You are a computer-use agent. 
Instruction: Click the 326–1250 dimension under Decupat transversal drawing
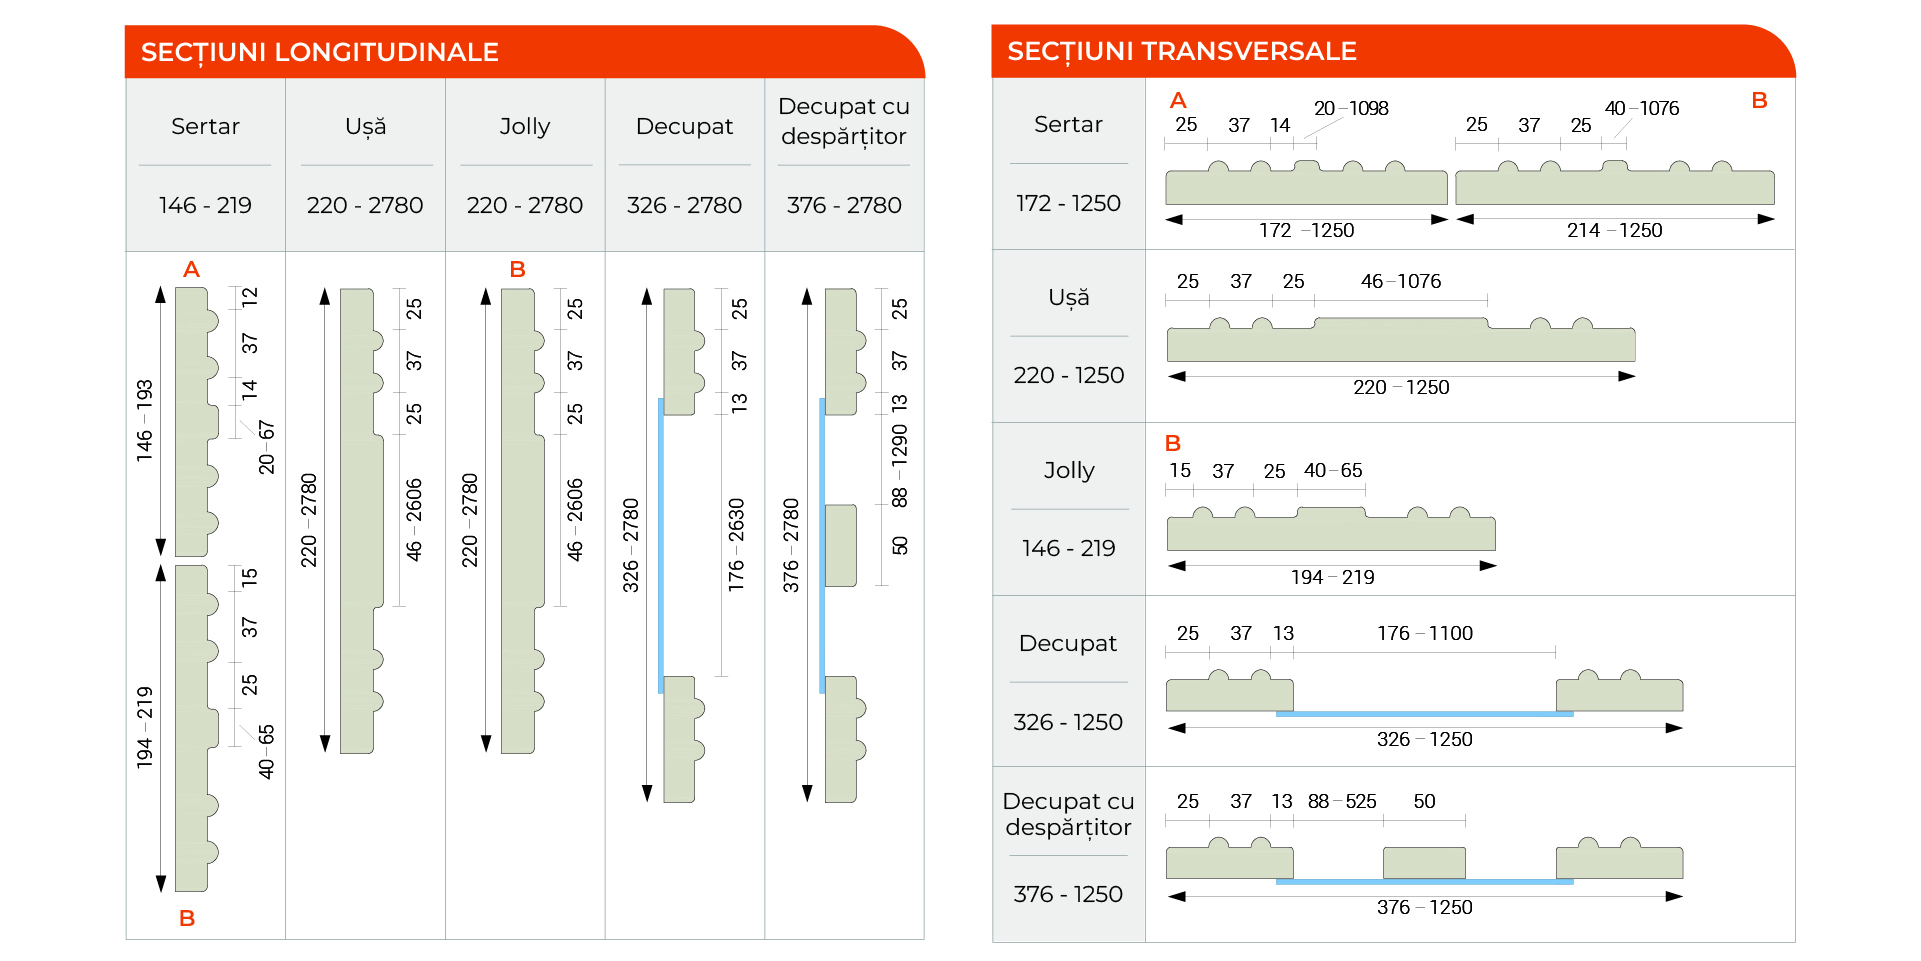click(x=1425, y=739)
